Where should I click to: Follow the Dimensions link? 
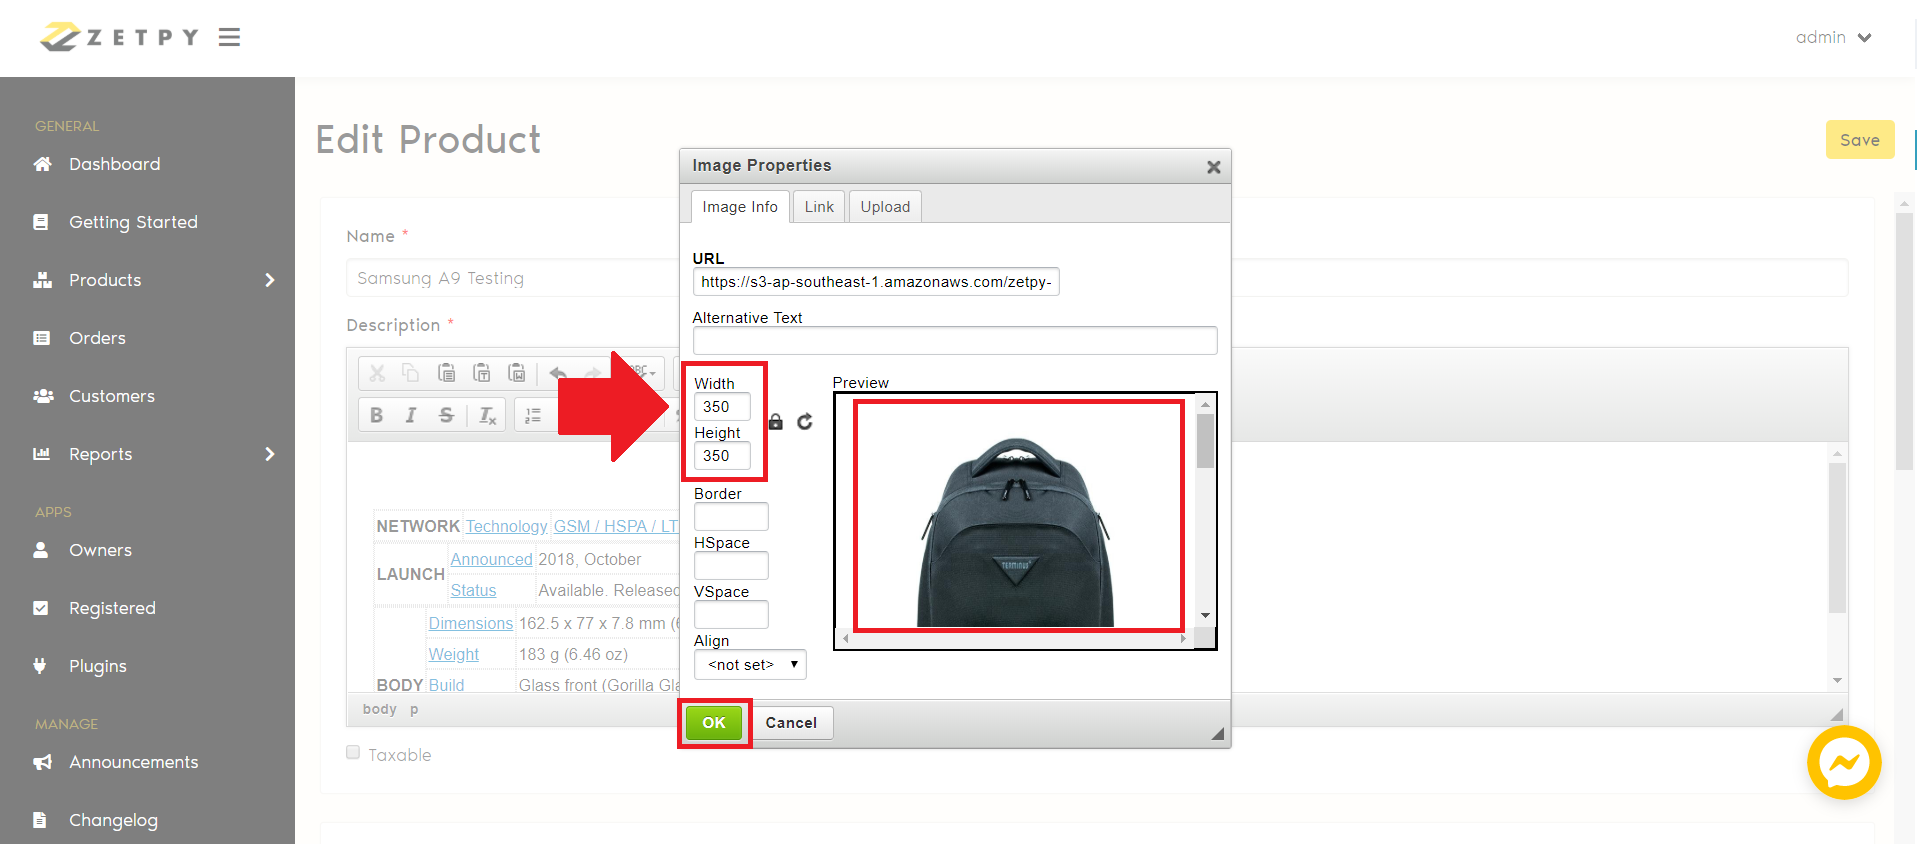click(470, 623)
